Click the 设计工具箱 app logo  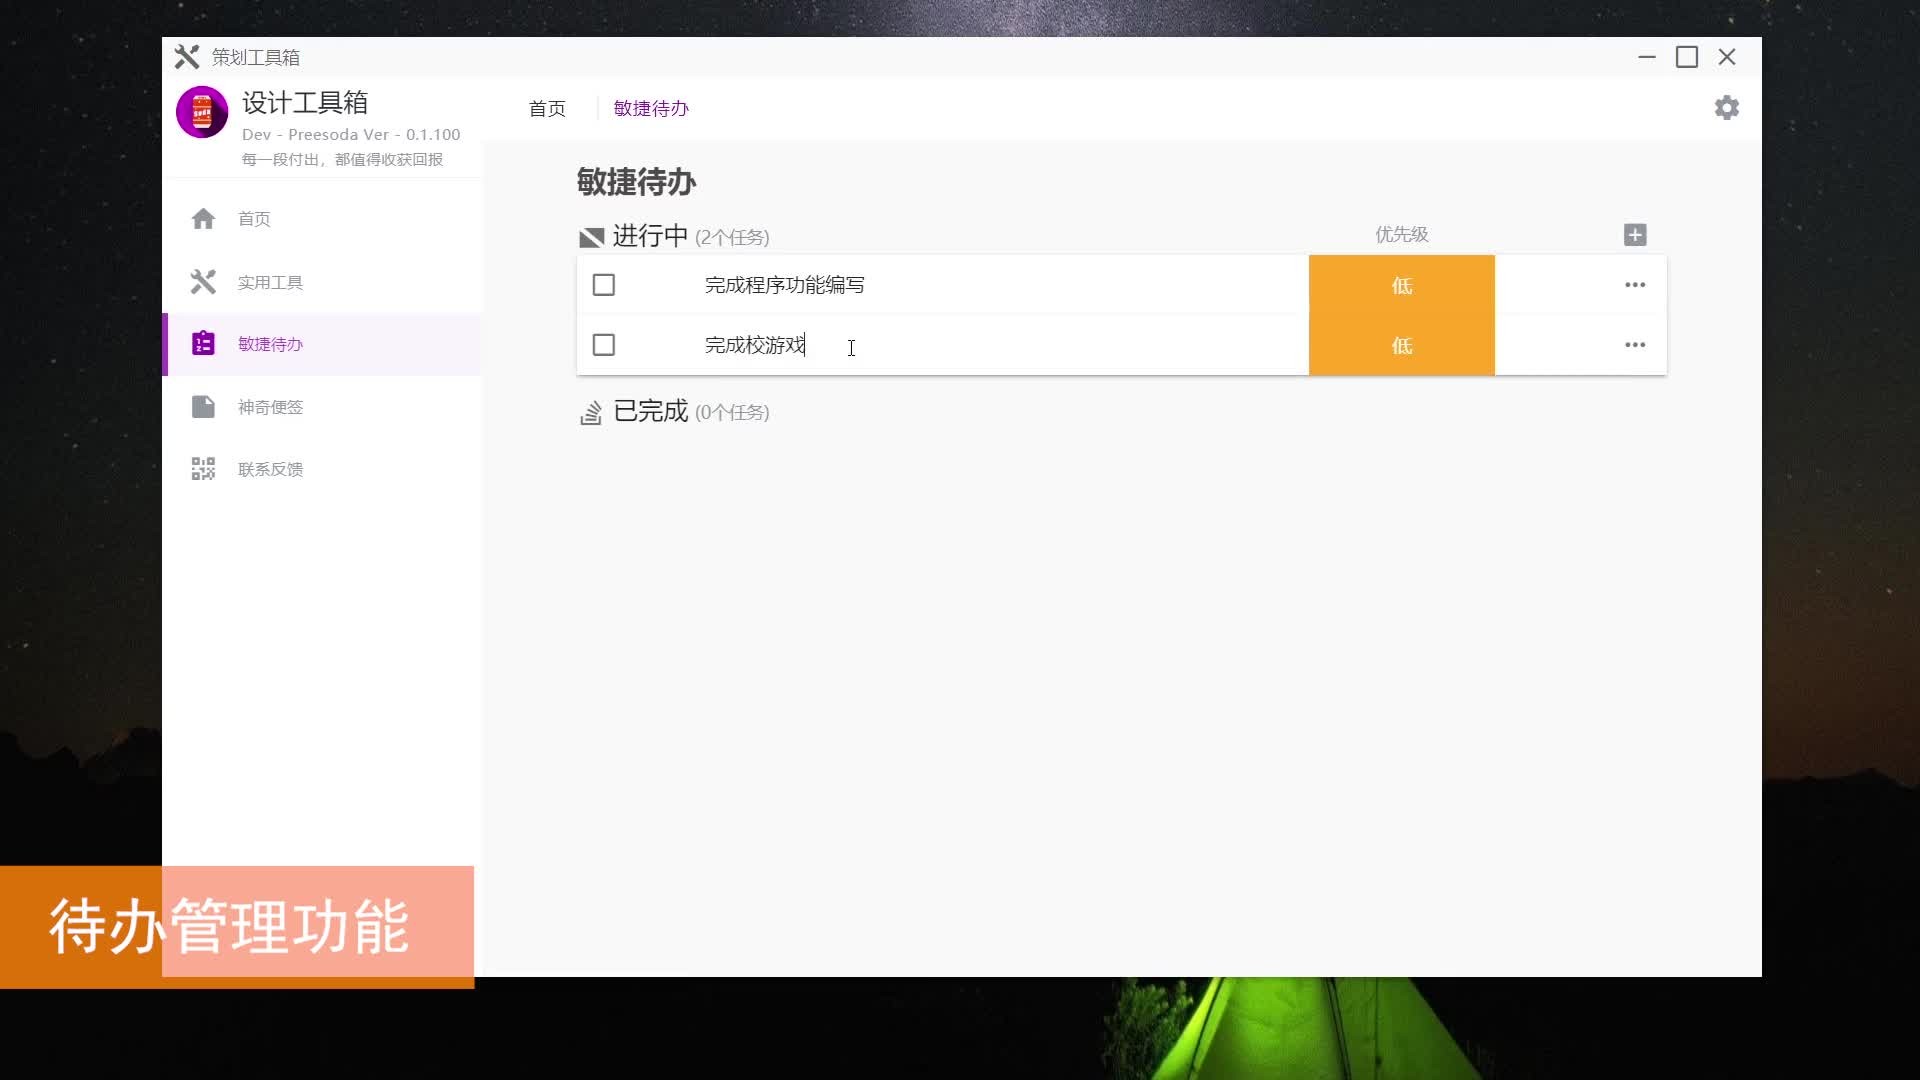(x=202, y=112)
